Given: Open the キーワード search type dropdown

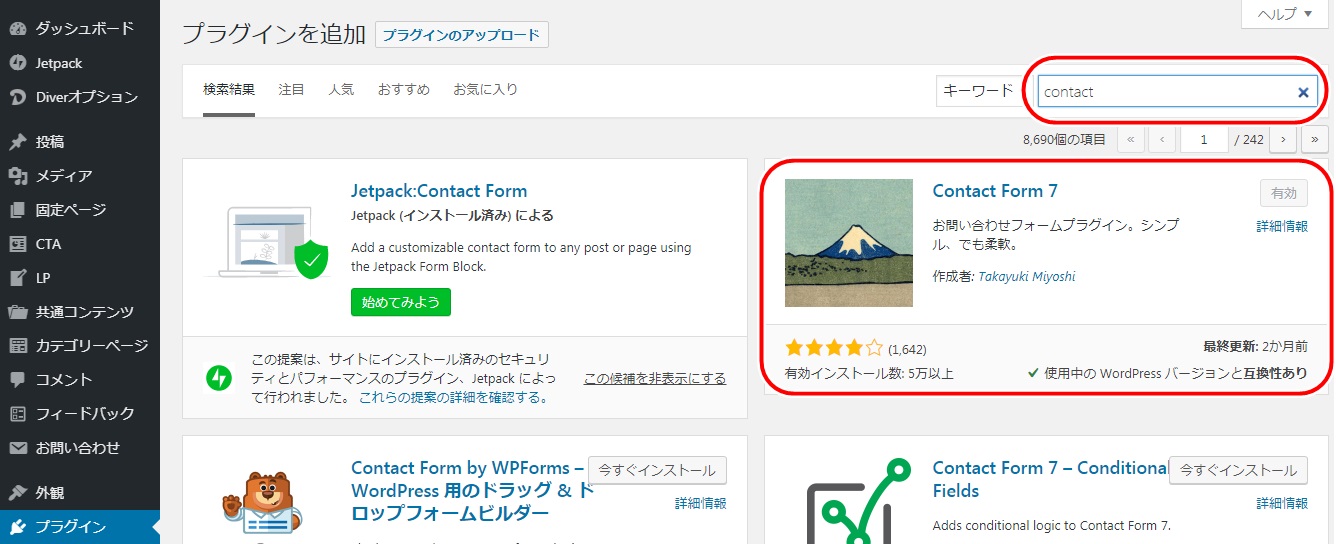Looking at the screenshot, I should tap(978, 91).
